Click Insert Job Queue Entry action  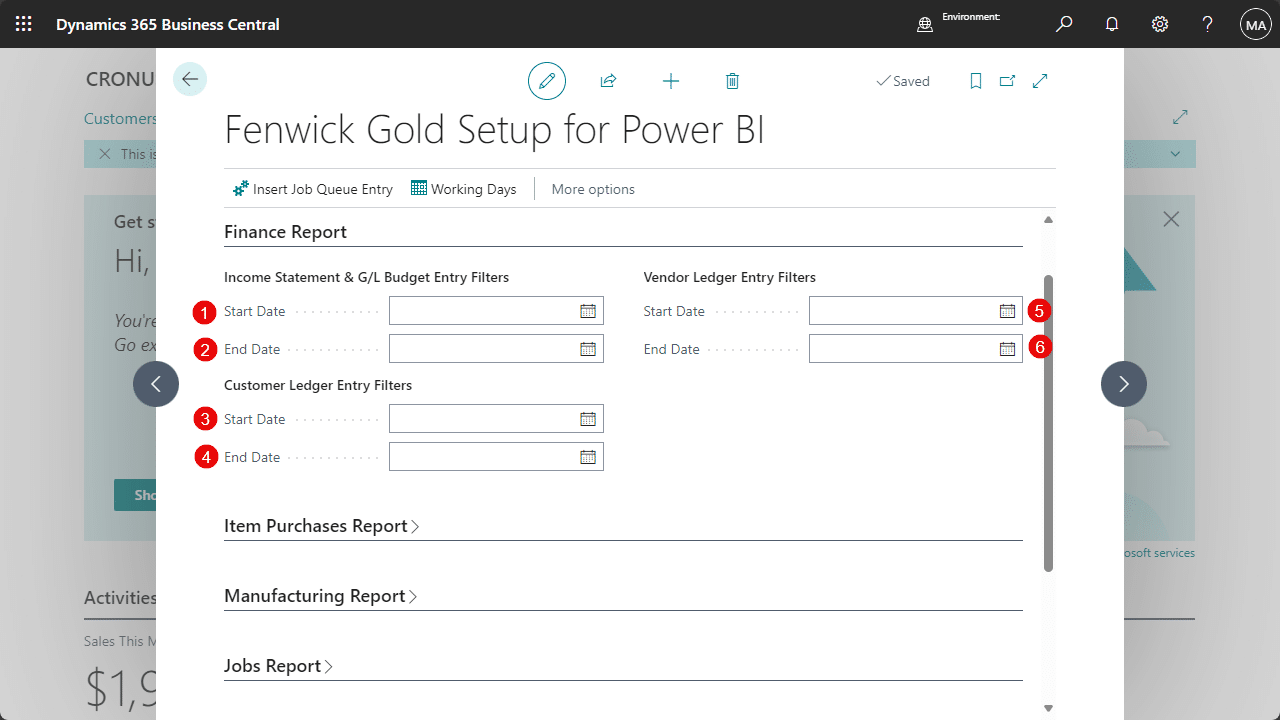313,189
